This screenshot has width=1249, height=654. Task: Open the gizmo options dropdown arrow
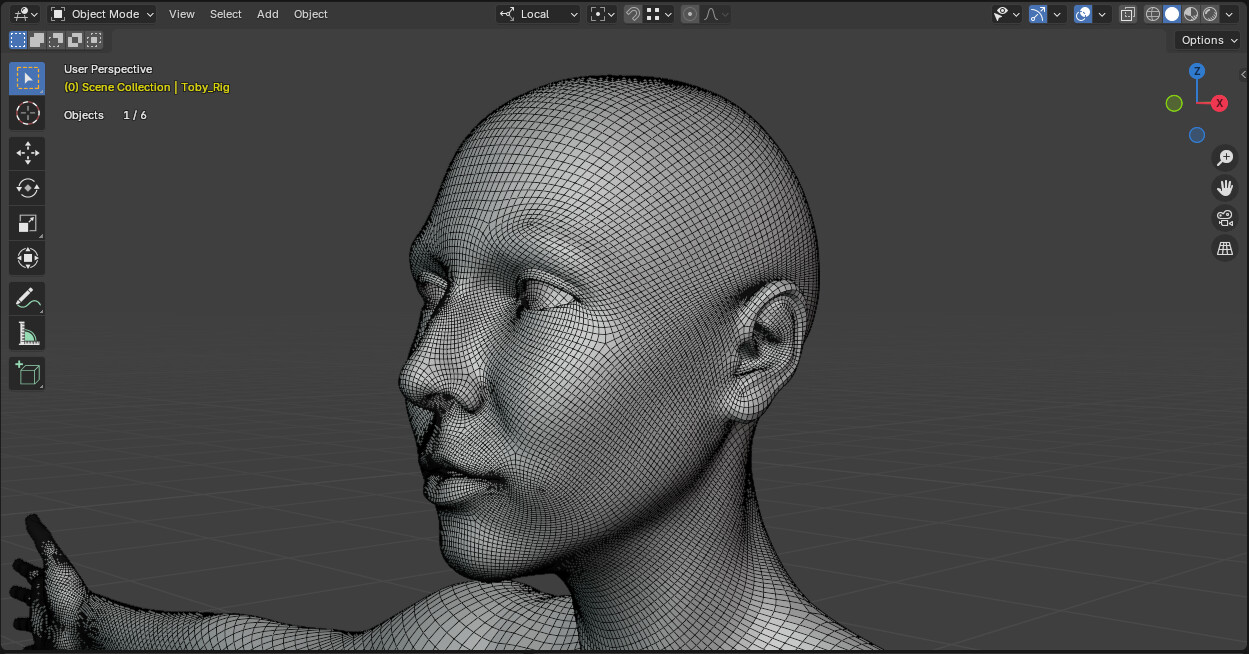1057,14
